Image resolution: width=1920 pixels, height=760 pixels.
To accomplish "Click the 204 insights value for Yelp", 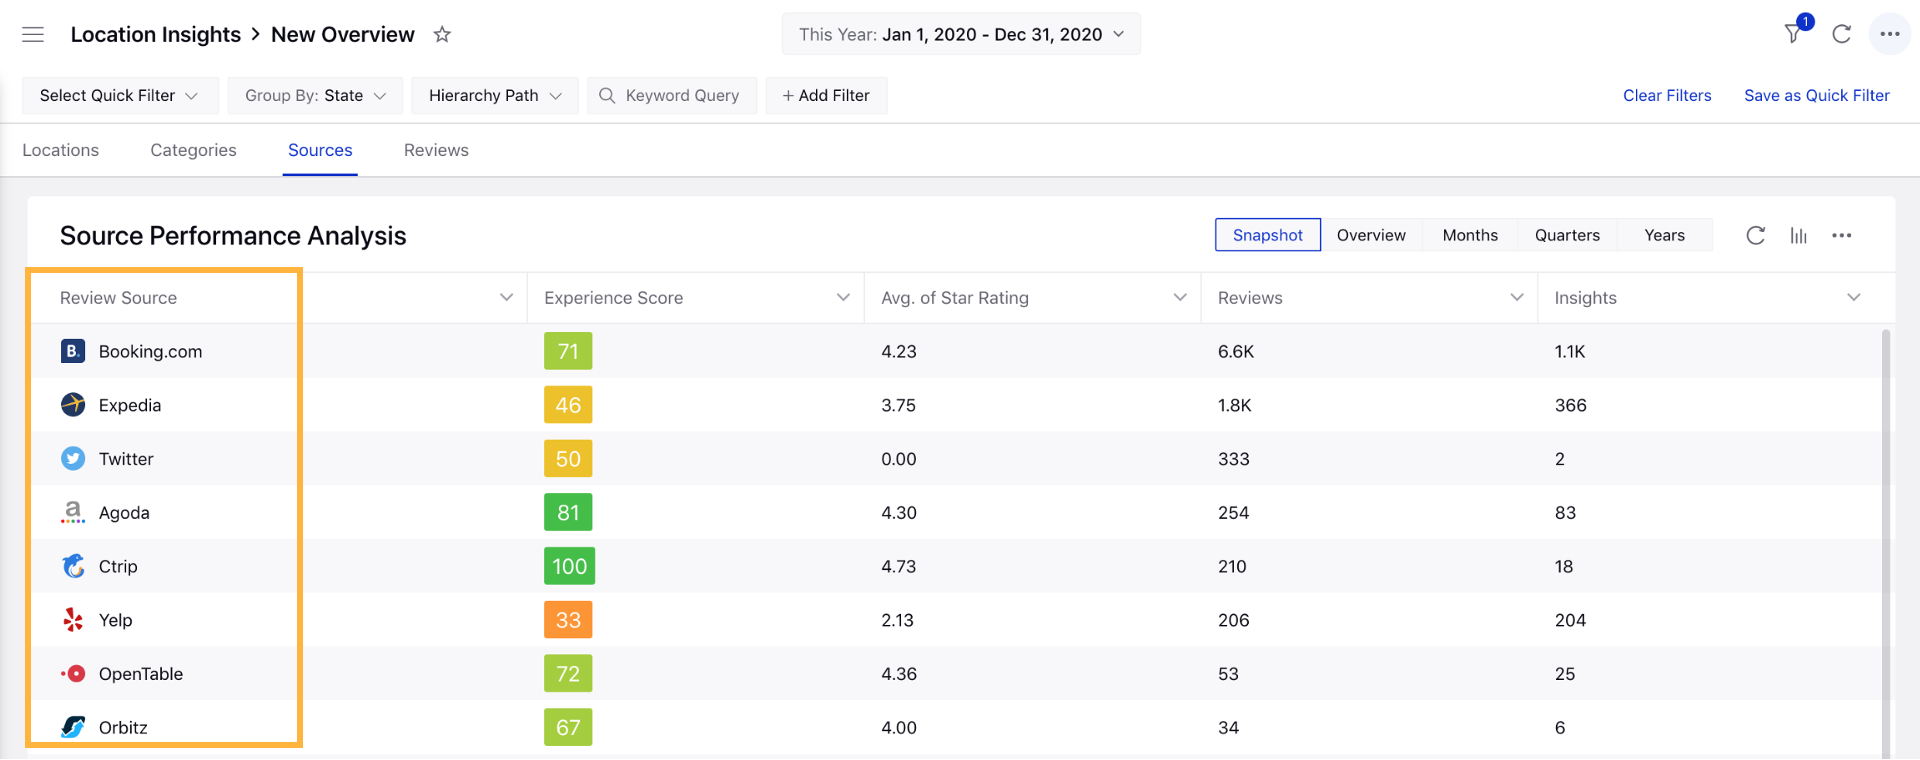I will pyautogui.click(x=1570, y=621).
